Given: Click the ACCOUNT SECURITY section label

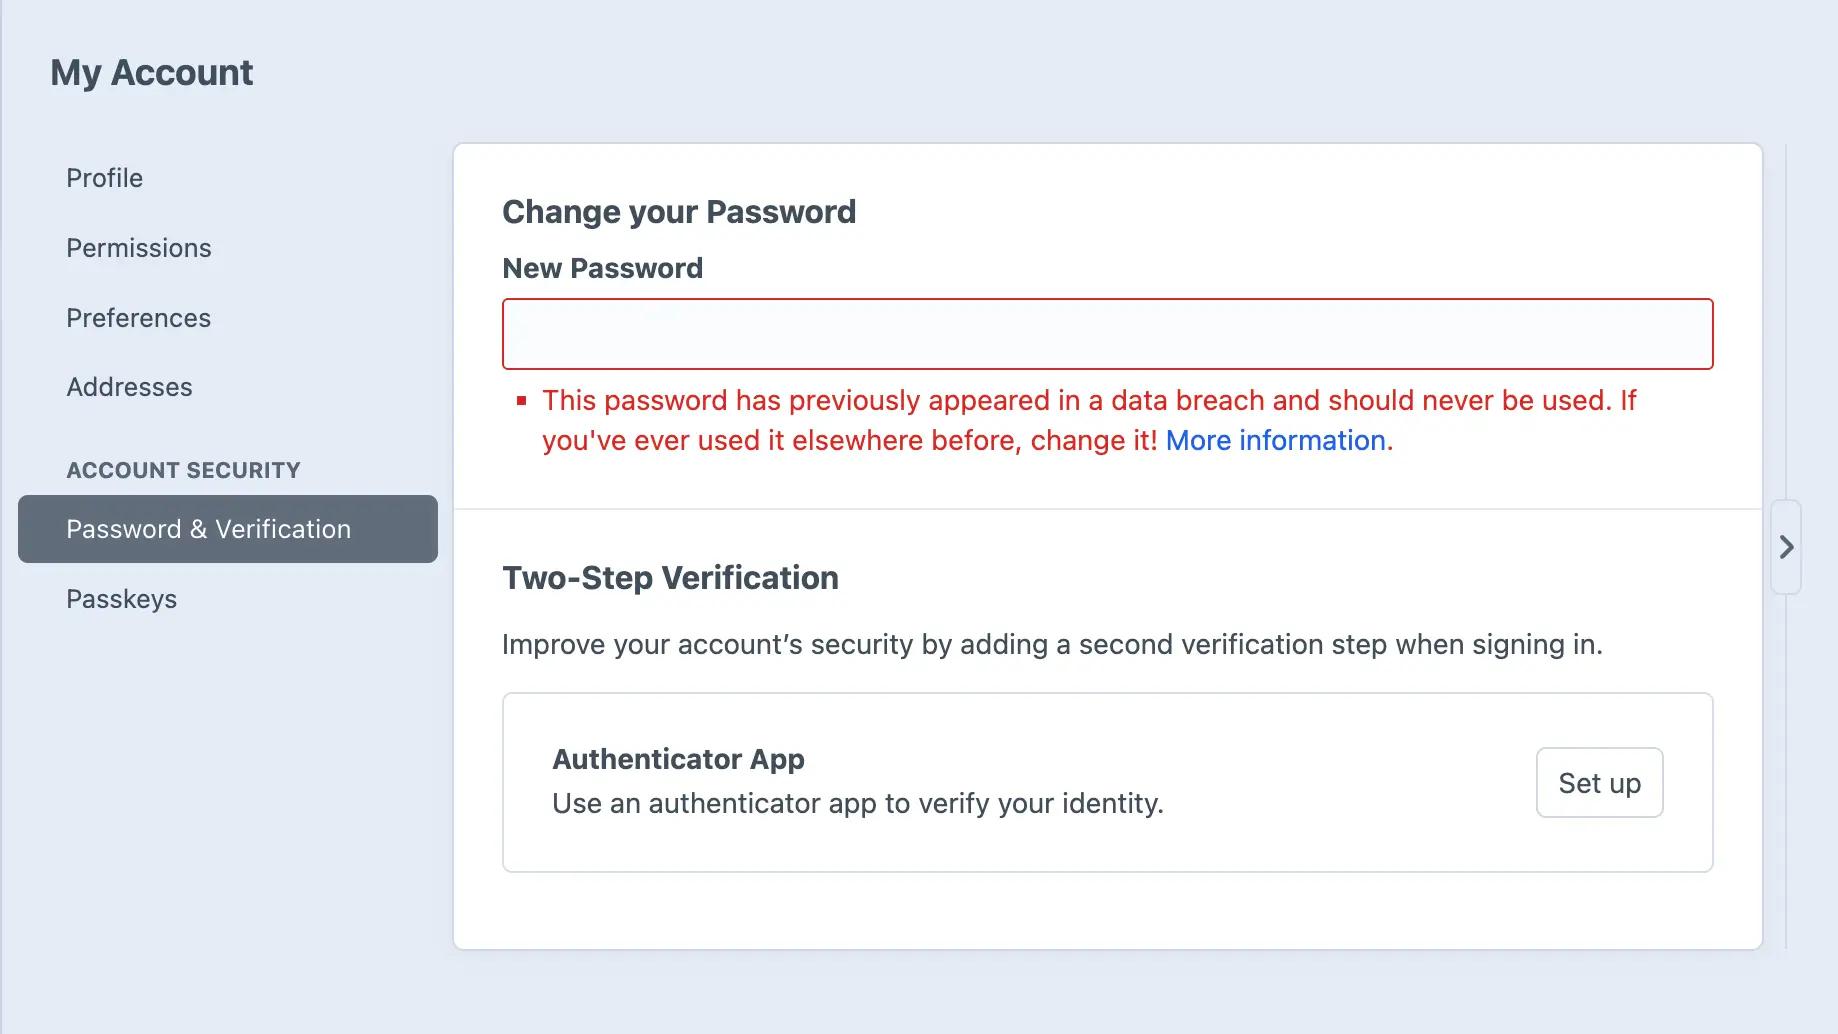Looking at the screenshot, I should click(x=183, y=469).
